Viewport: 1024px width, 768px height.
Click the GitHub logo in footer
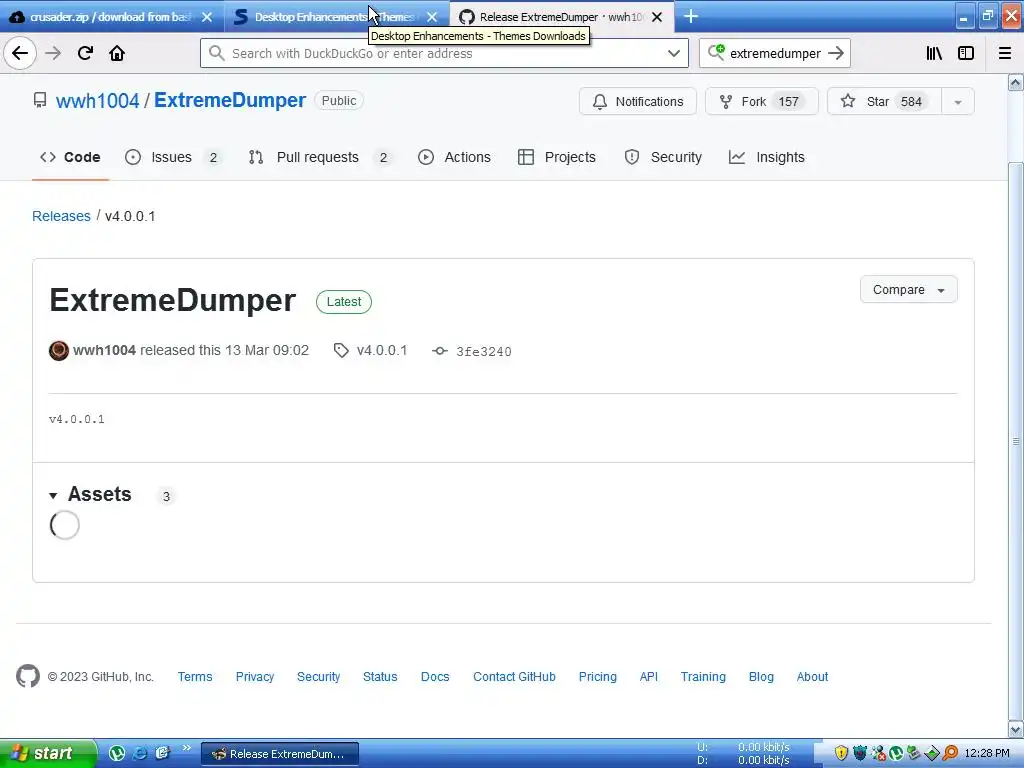pyautogui.click(x=28, y=677)
